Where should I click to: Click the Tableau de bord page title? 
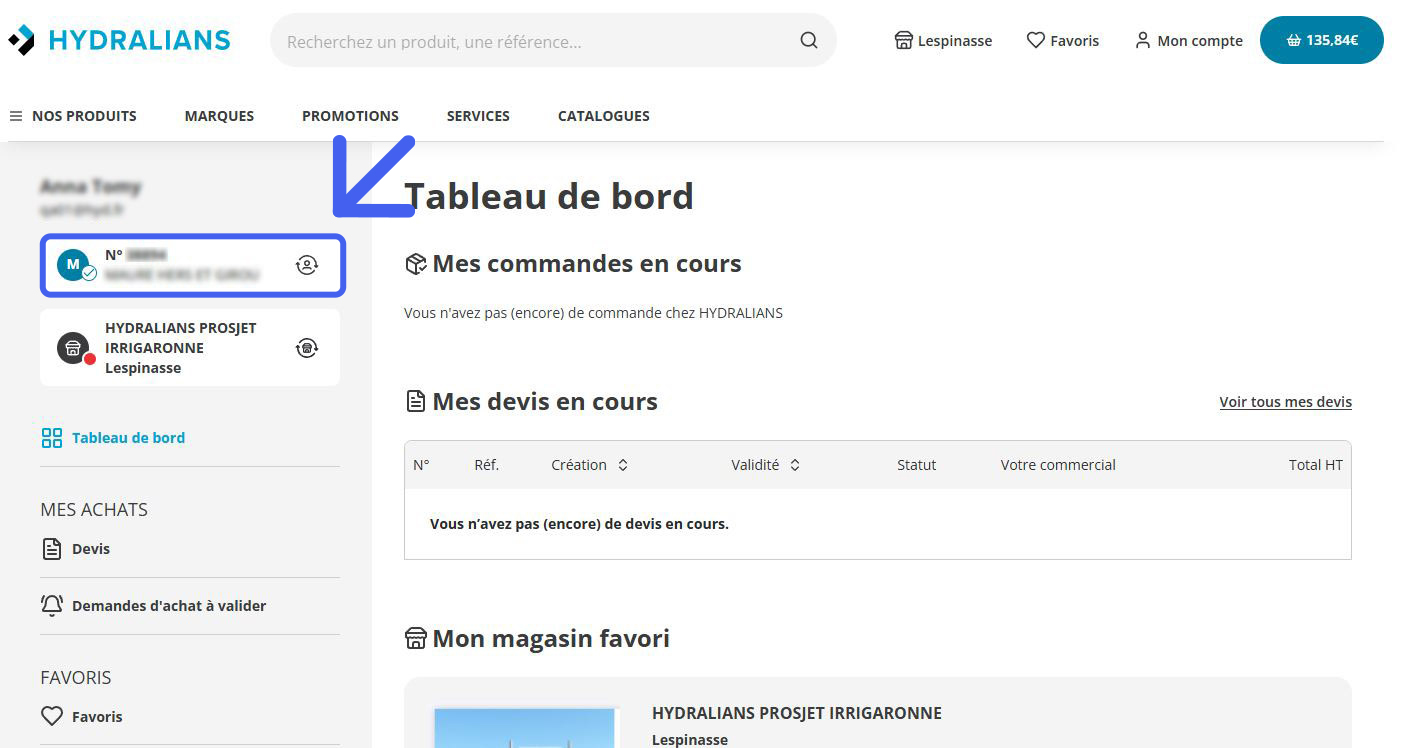tap(549, 196)
